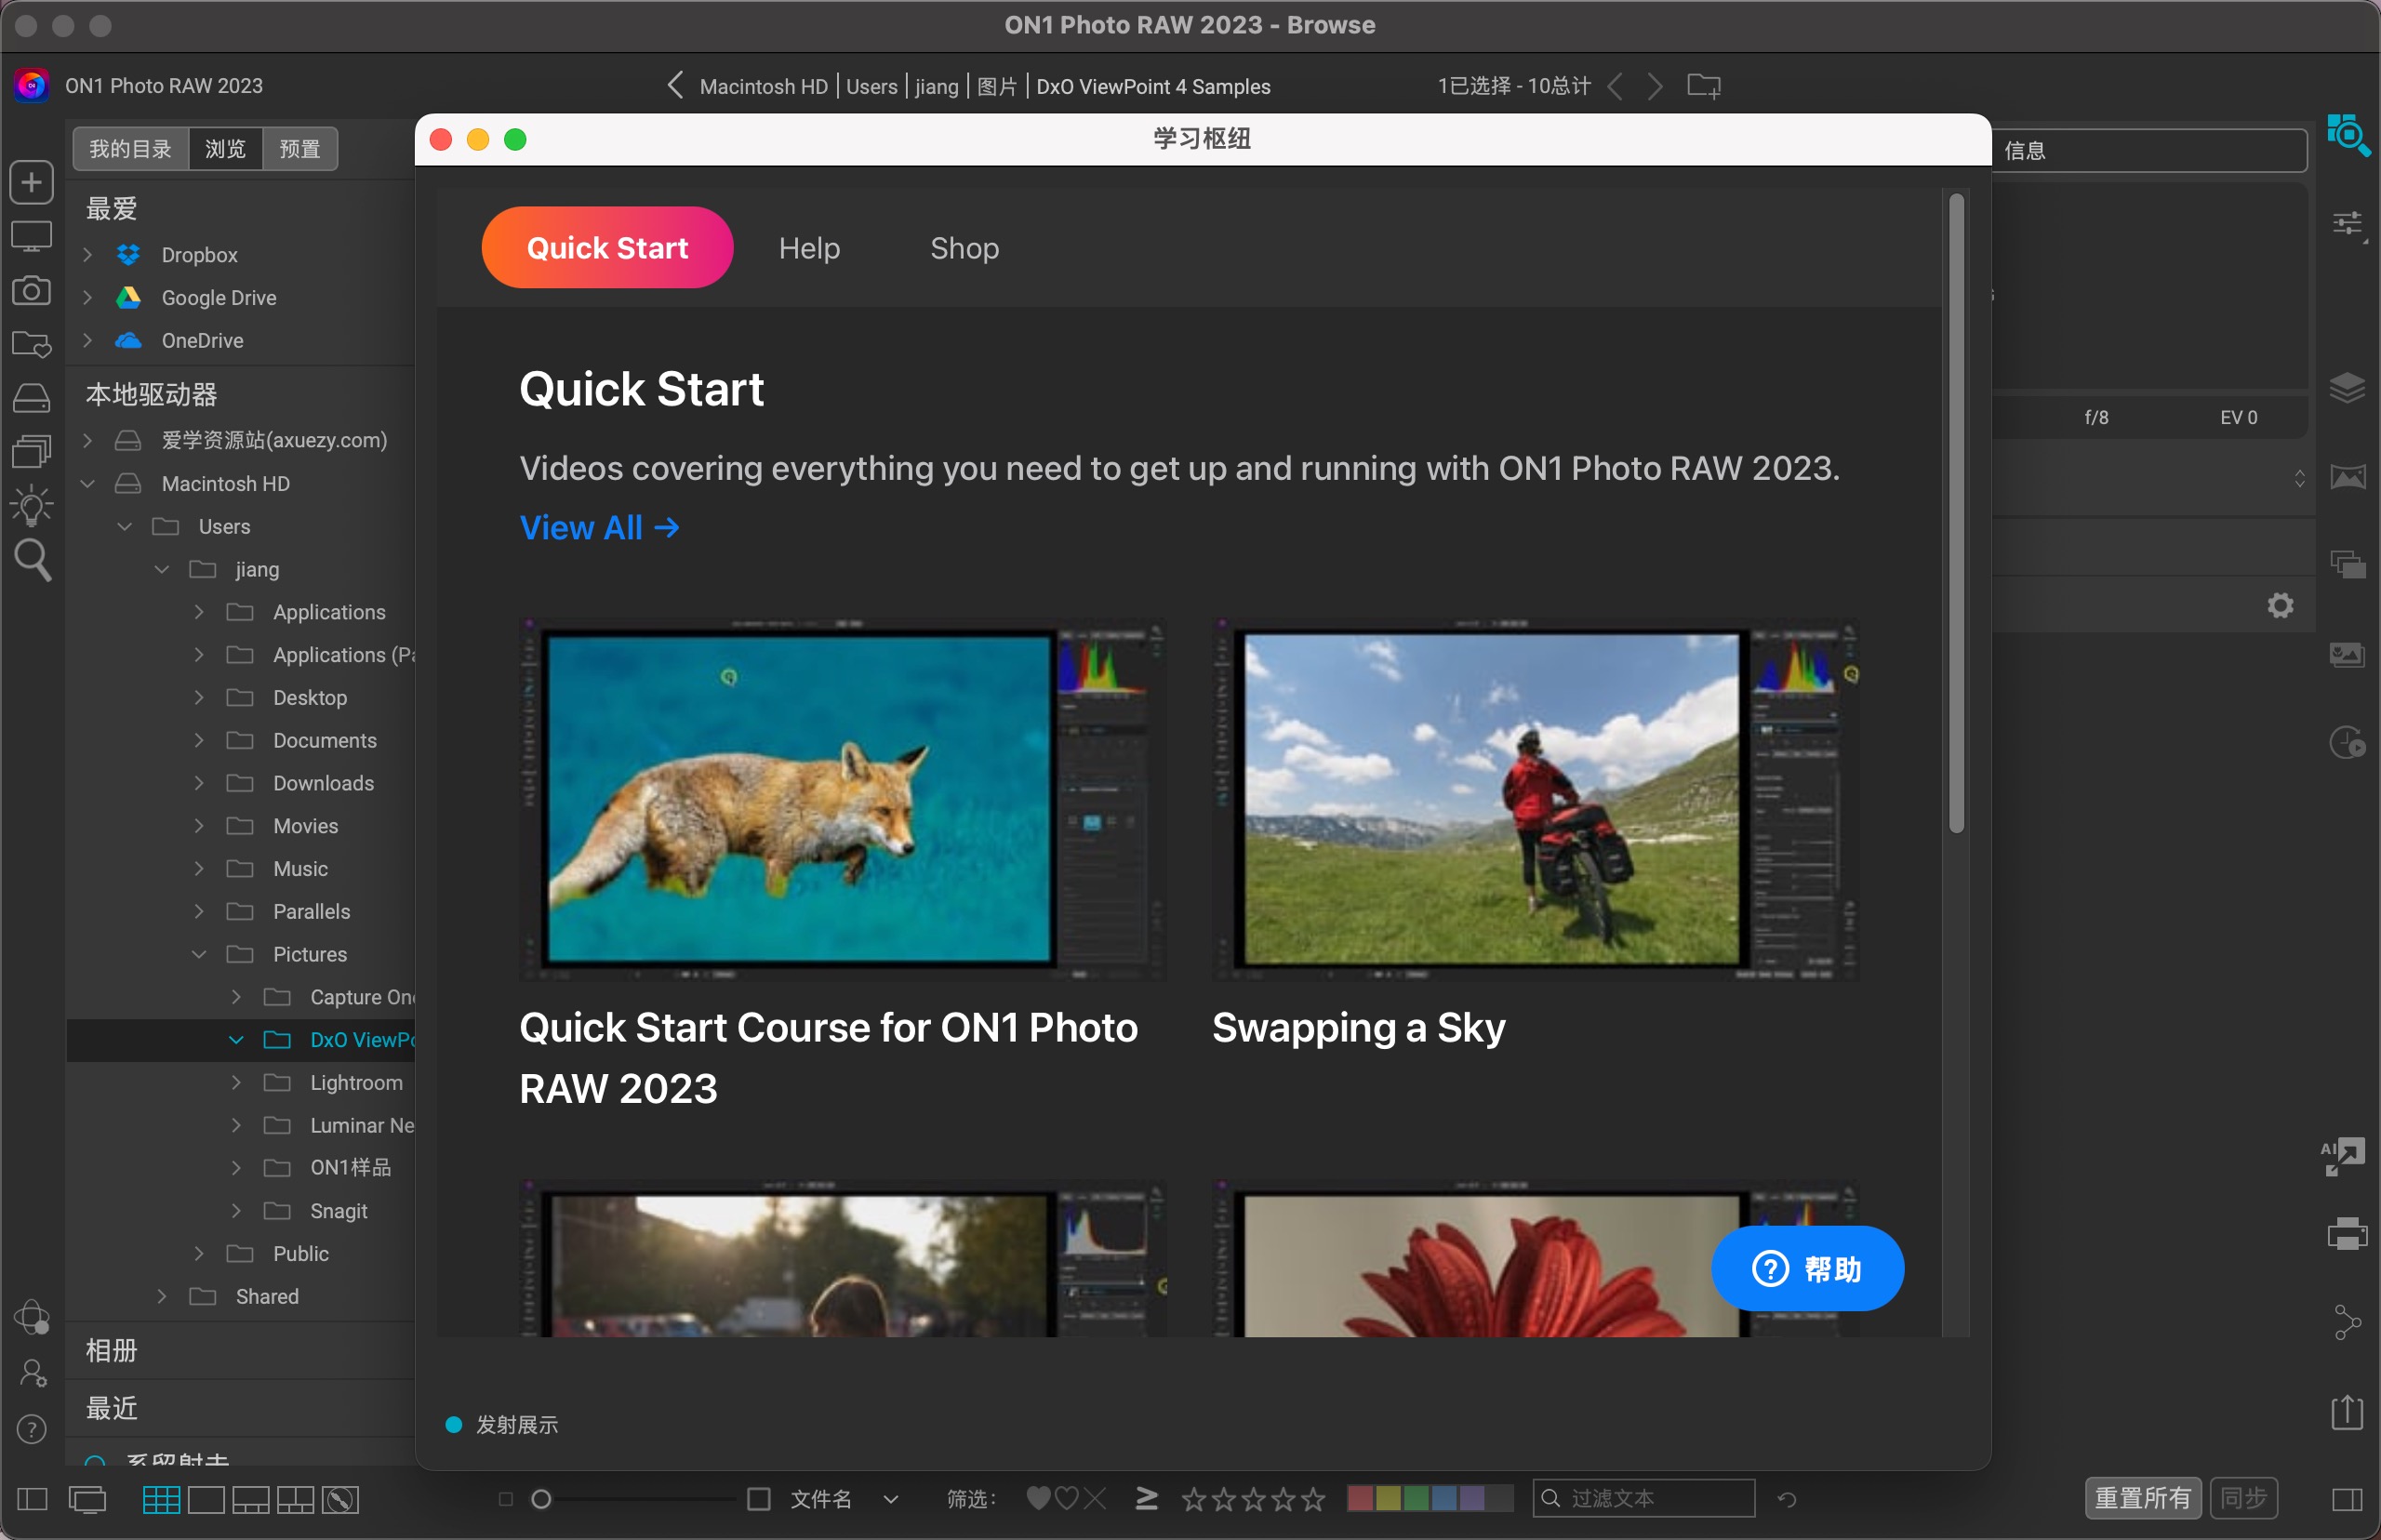Enable star rating filter checkbox area
This screenshot has height=1540, width=2381.
(x=1147, y=1498)
